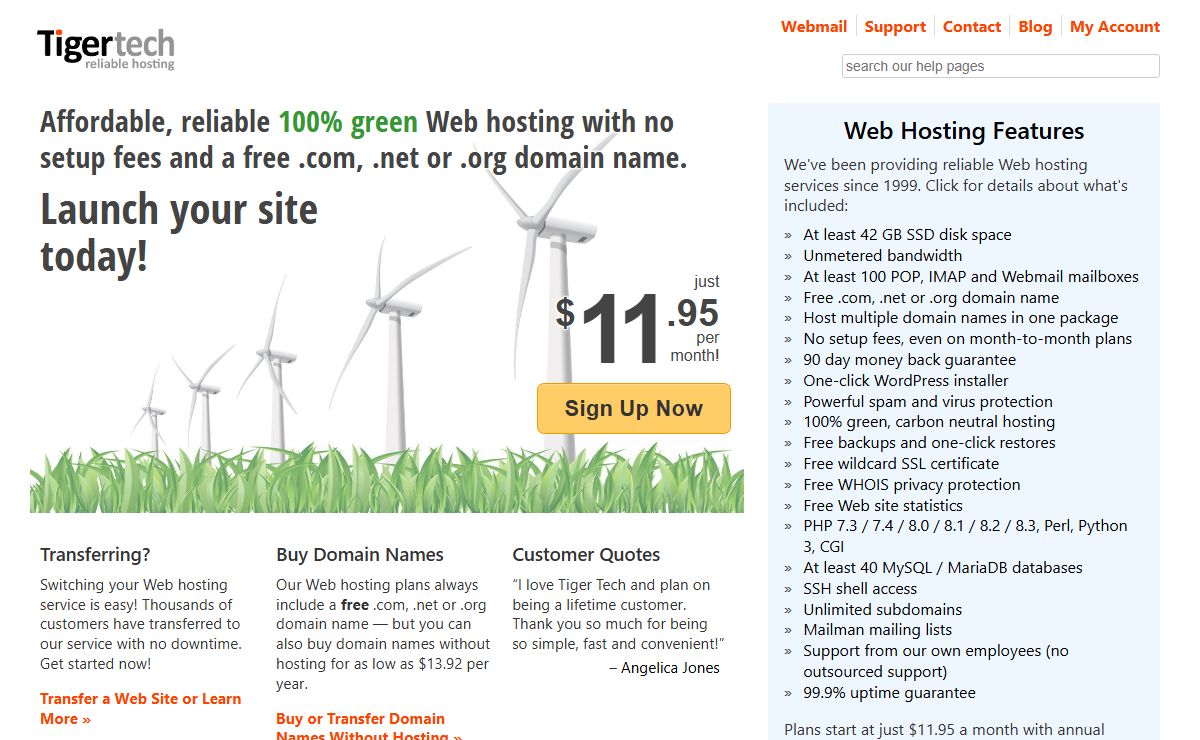
Task: Click Host multiple domain names in one package
Action: point(961,318)
